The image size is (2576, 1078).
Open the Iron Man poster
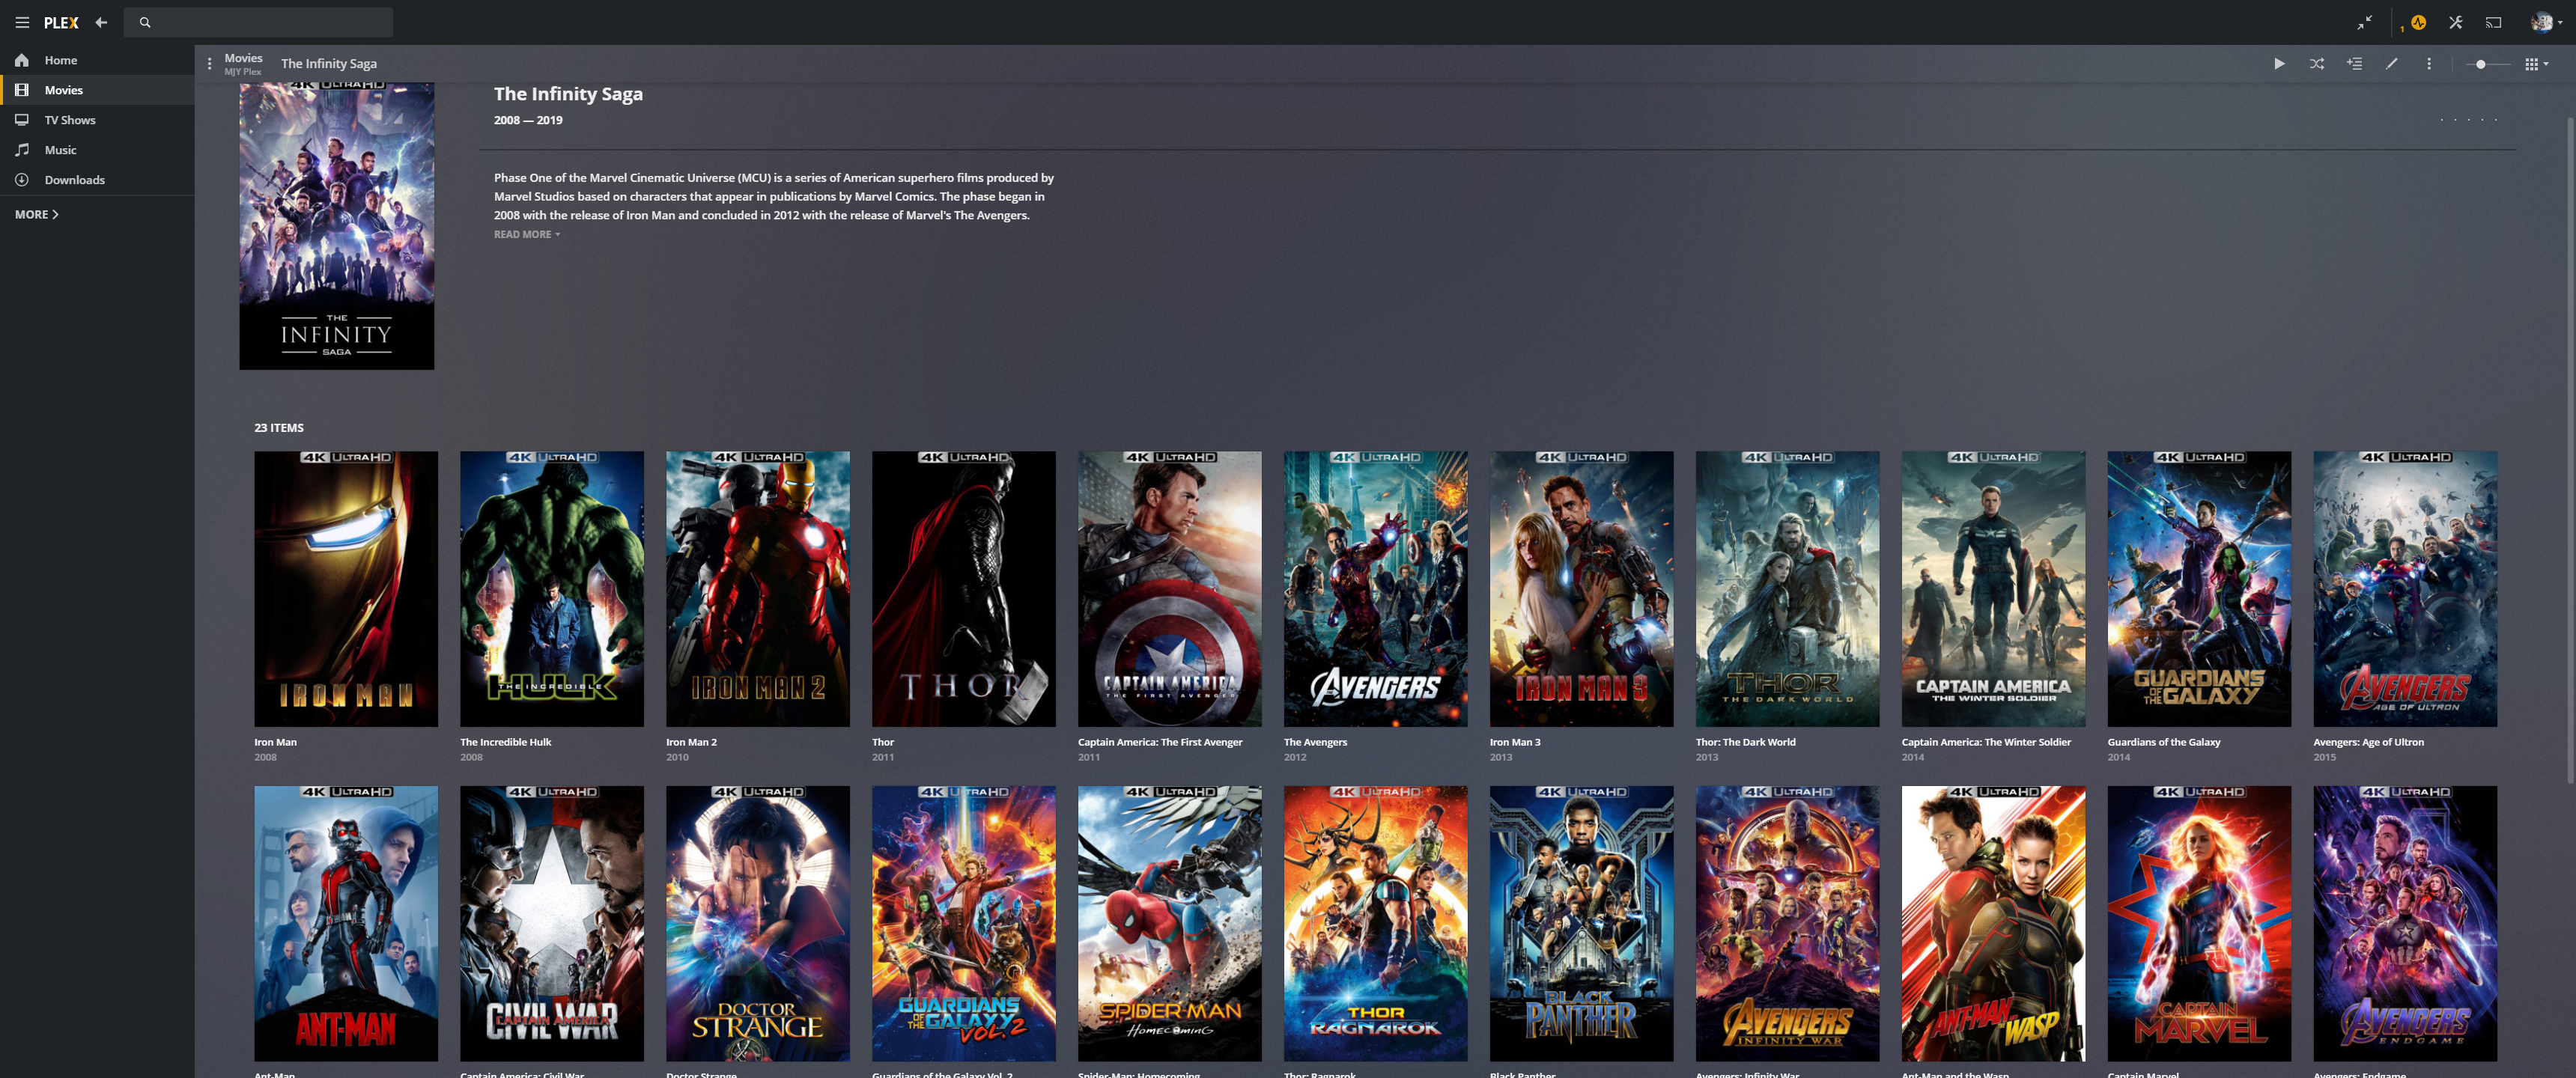[x=346, y=589]
